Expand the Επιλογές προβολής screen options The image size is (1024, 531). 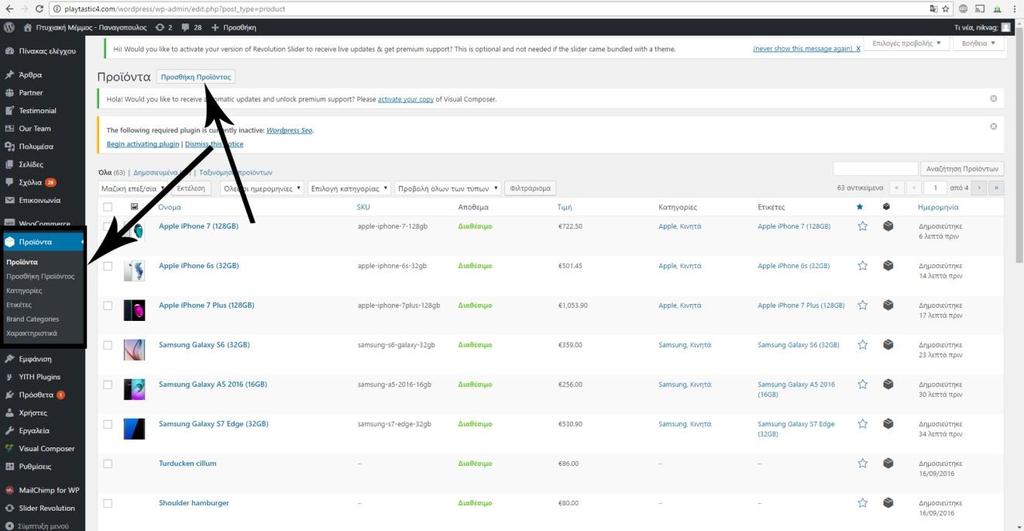[906, 43]
